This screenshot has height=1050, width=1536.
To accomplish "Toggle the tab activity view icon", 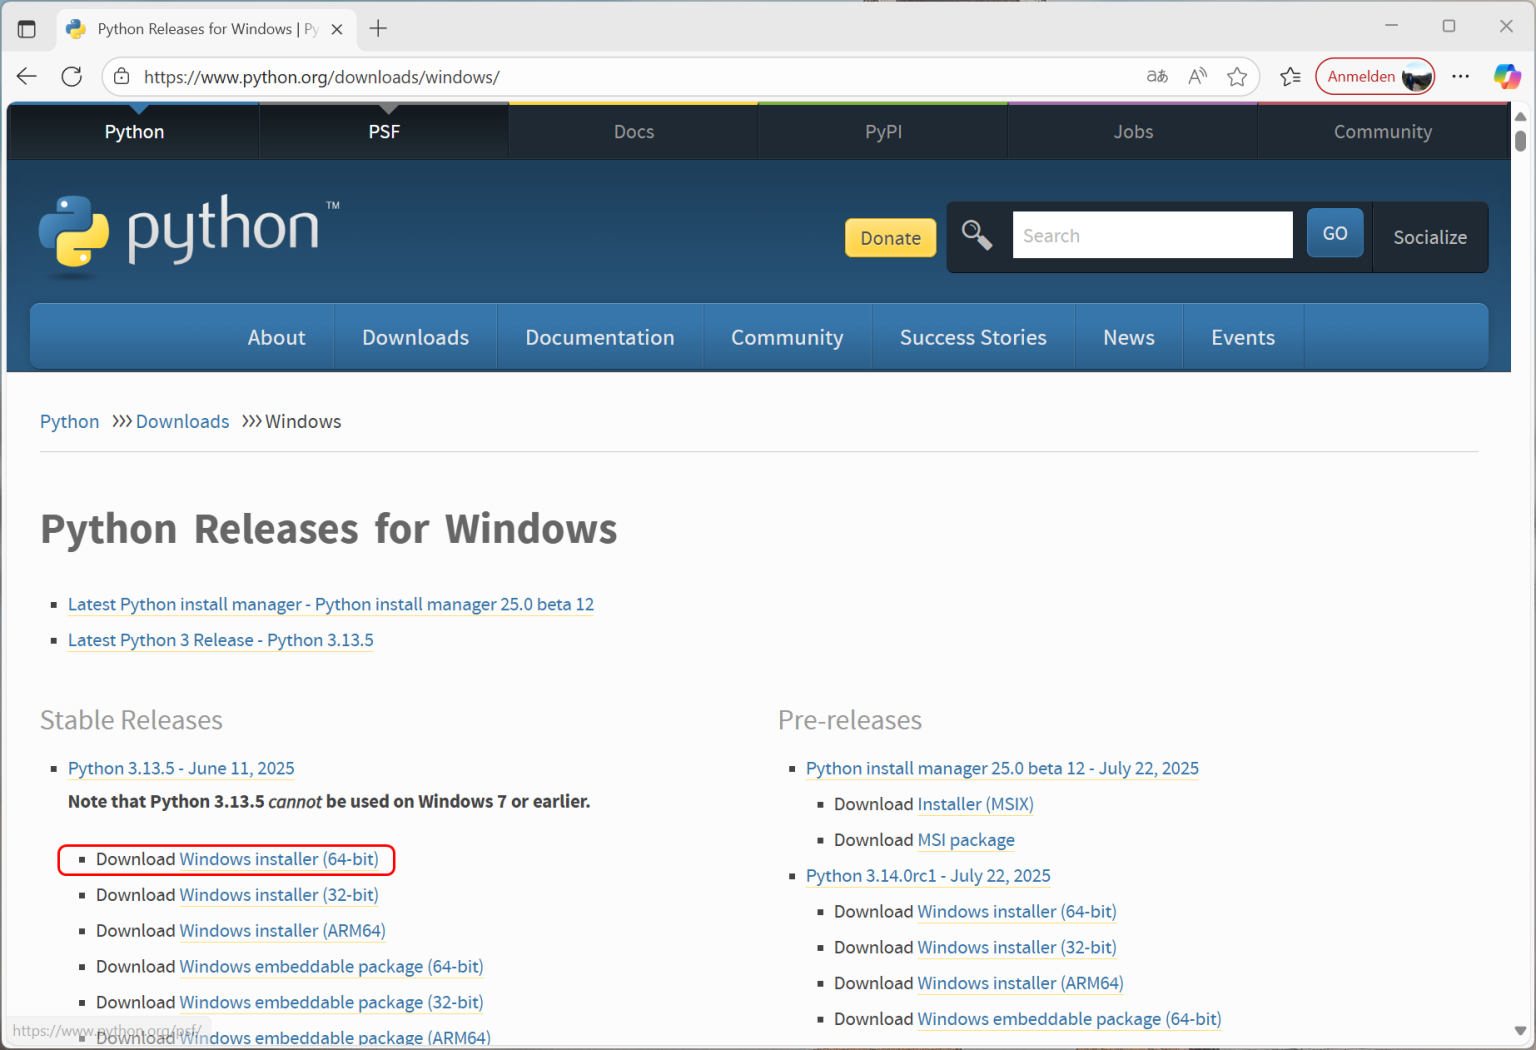I will [27, 28].
